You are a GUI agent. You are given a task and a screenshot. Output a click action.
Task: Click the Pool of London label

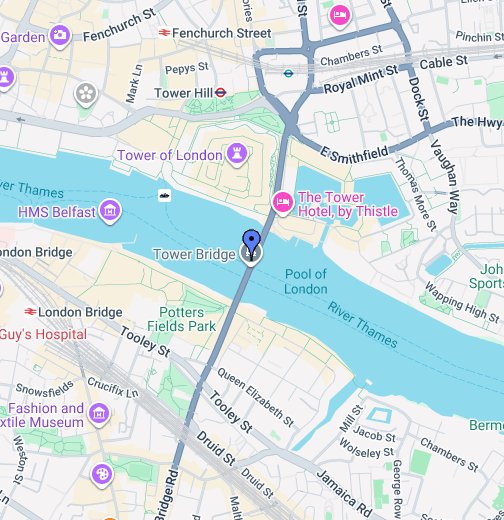[x=306, y=282]
